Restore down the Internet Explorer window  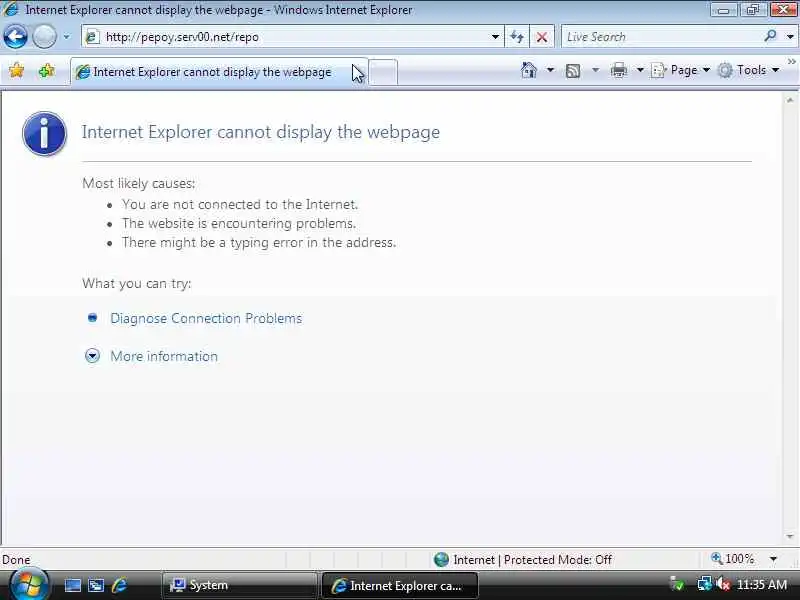coord(753,9)
